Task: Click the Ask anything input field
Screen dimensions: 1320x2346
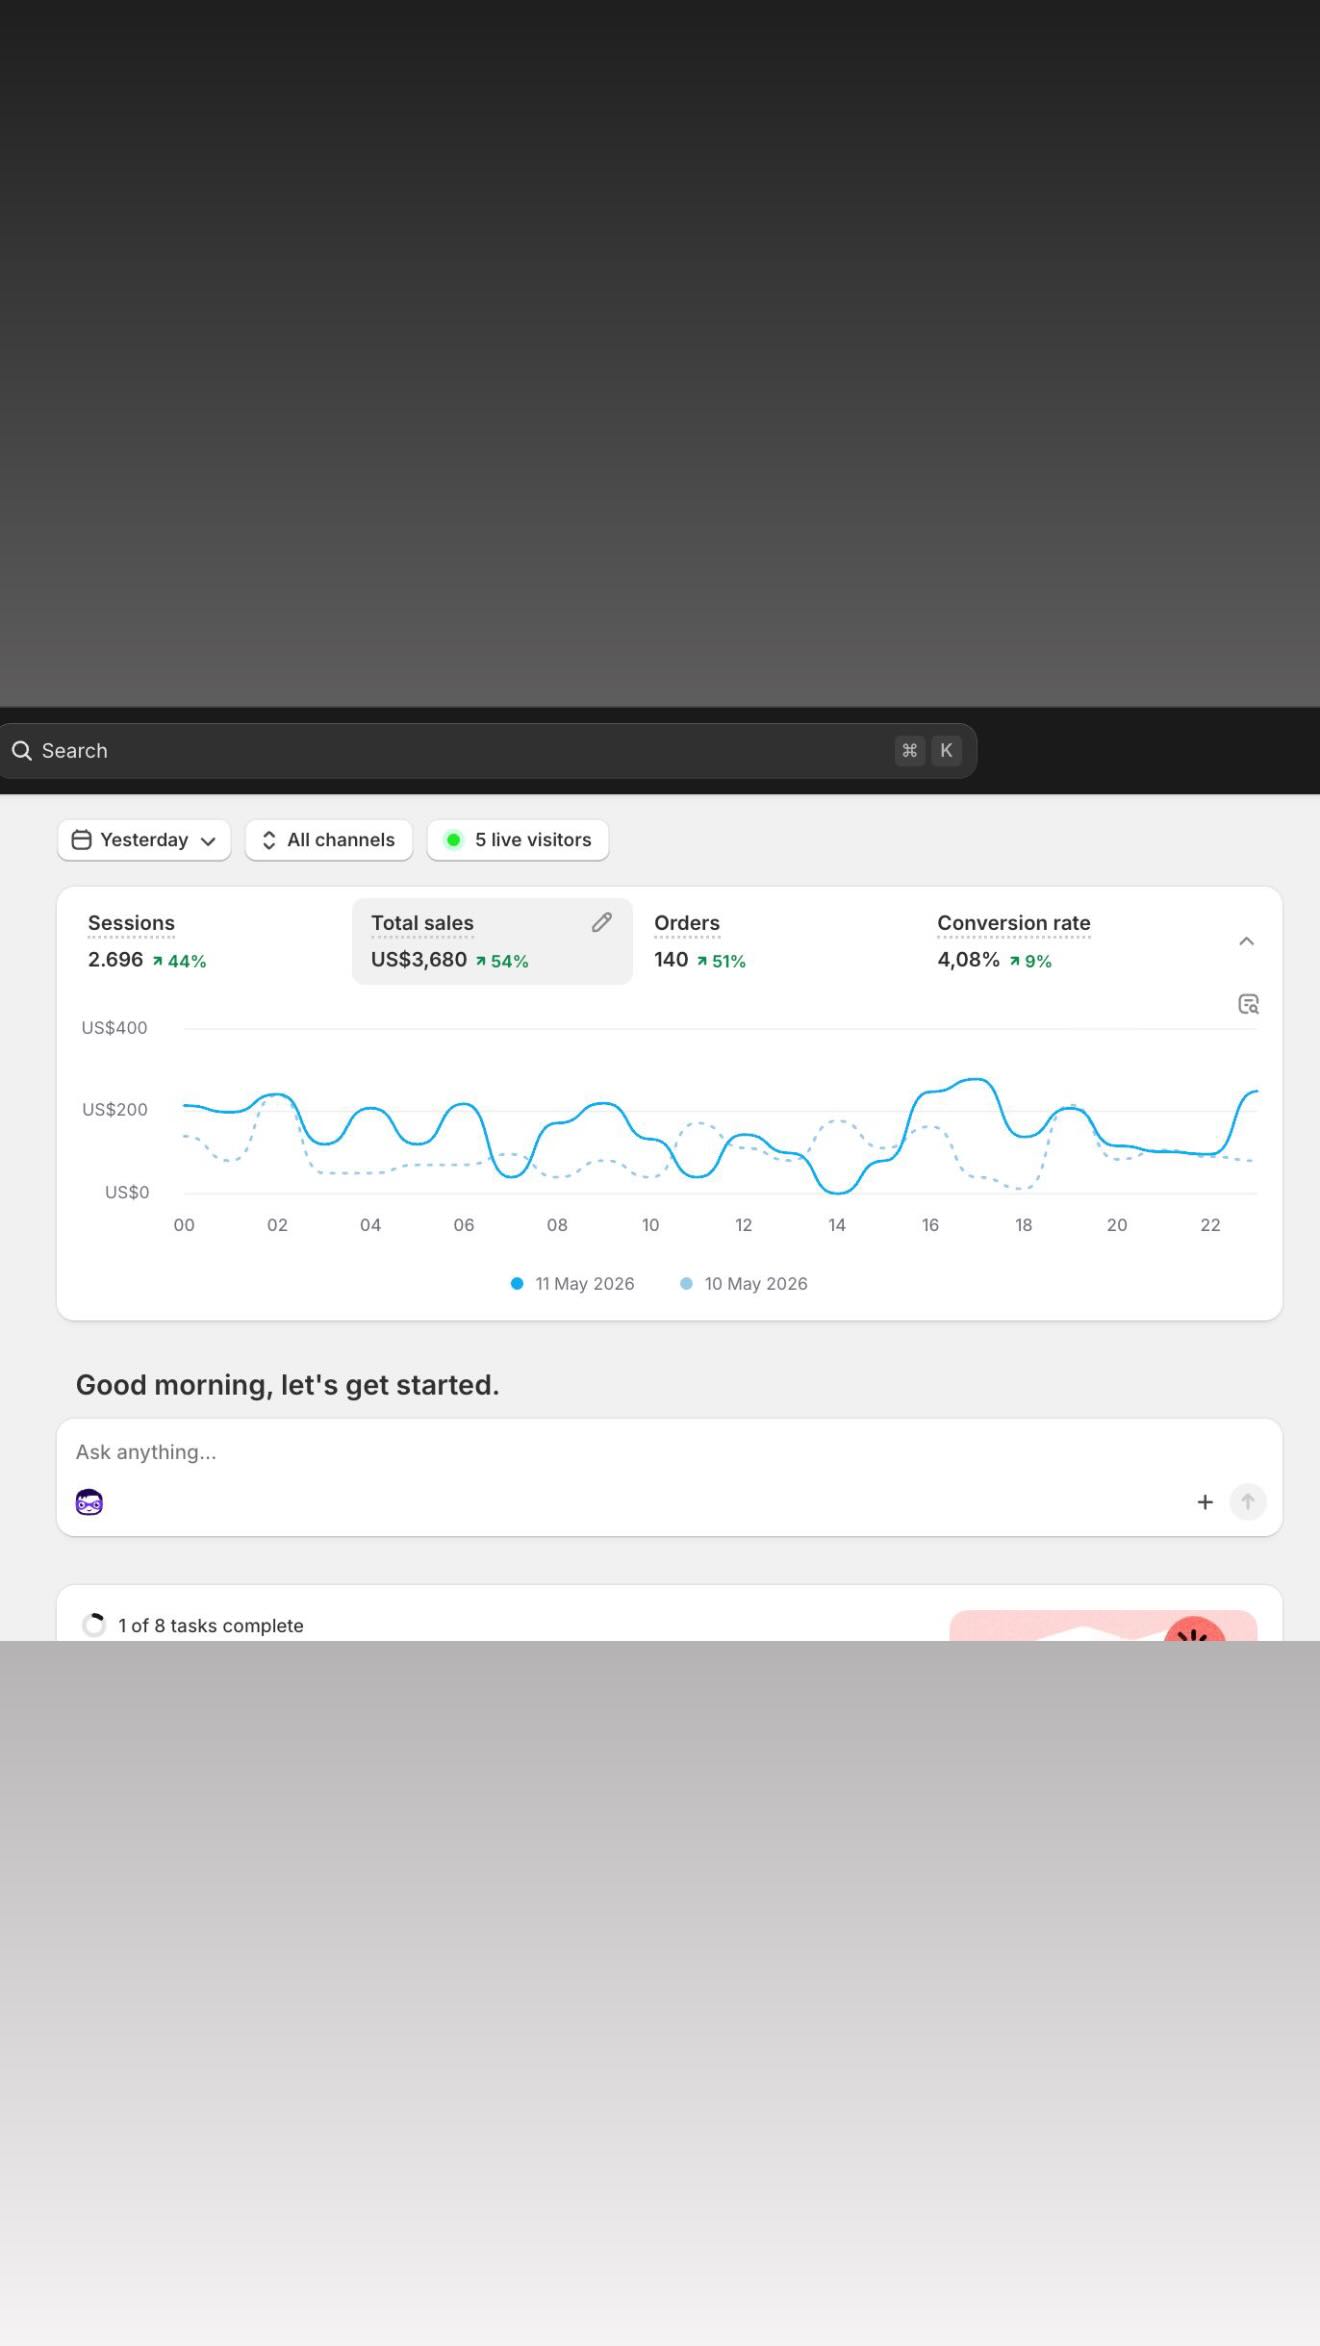Action: 669,1452
